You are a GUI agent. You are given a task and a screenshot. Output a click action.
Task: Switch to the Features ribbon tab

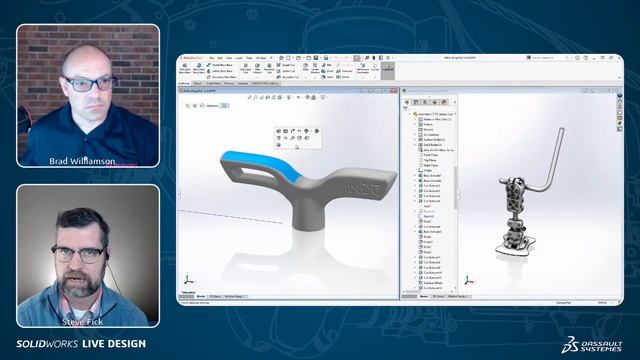[184, 83]
